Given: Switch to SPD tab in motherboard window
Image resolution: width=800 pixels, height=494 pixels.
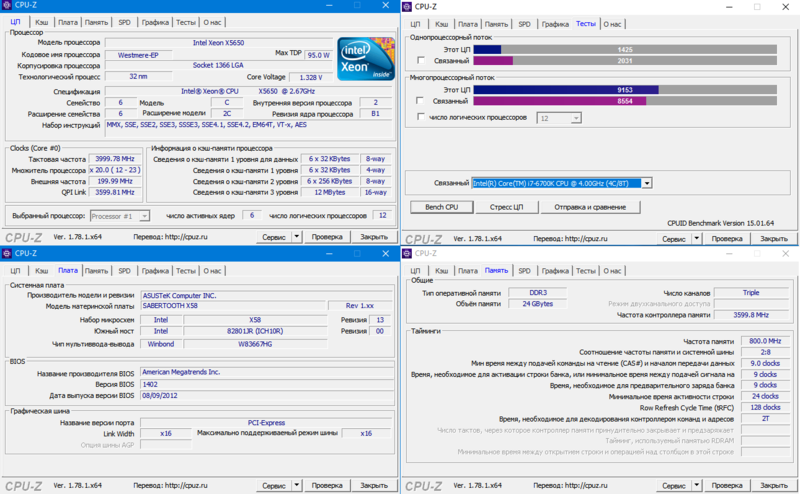Looking at the screenshot, I should pyautogui.click(x=124, y=271).
